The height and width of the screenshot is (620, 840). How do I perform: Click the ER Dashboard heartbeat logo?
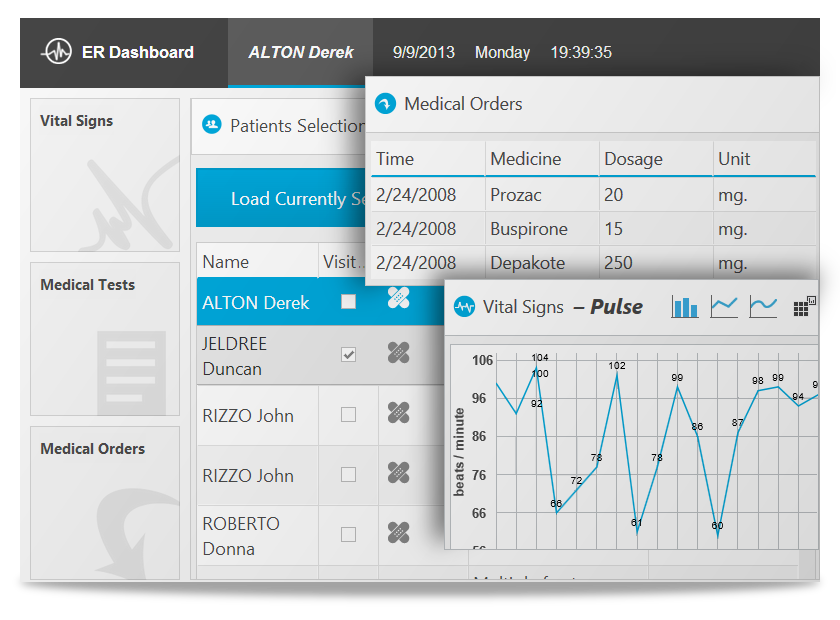(57, 51)
